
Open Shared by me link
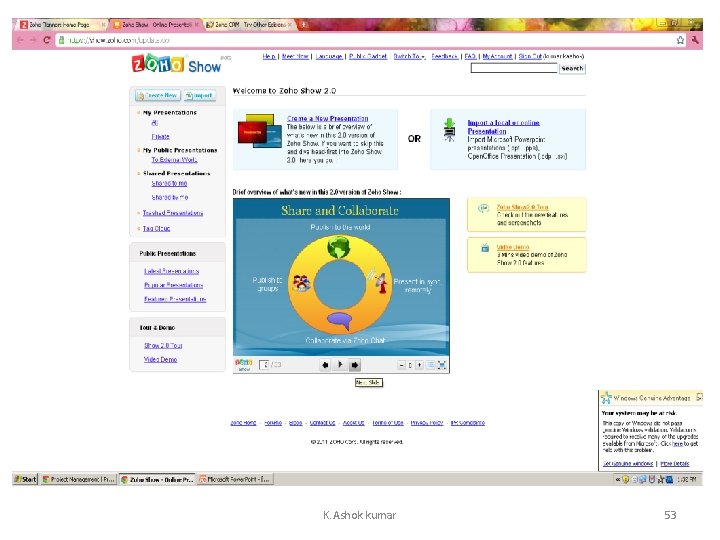169,197
